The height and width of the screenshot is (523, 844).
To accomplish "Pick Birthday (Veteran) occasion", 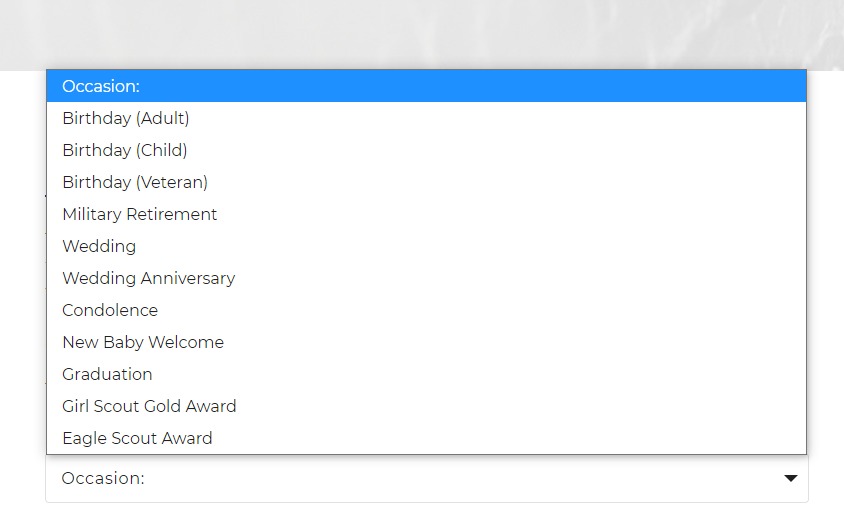I will click(426, 182).
